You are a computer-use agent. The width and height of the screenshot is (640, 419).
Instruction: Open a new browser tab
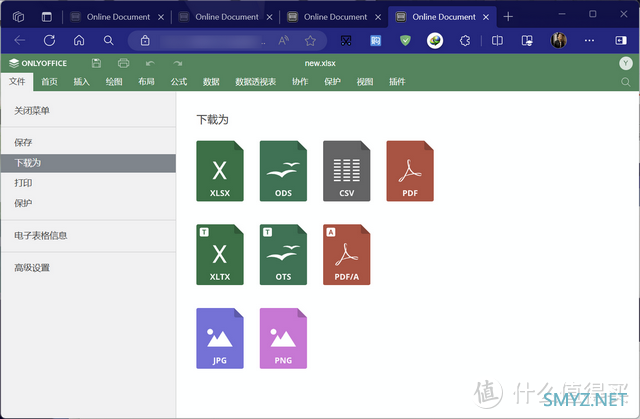point(508,17)
